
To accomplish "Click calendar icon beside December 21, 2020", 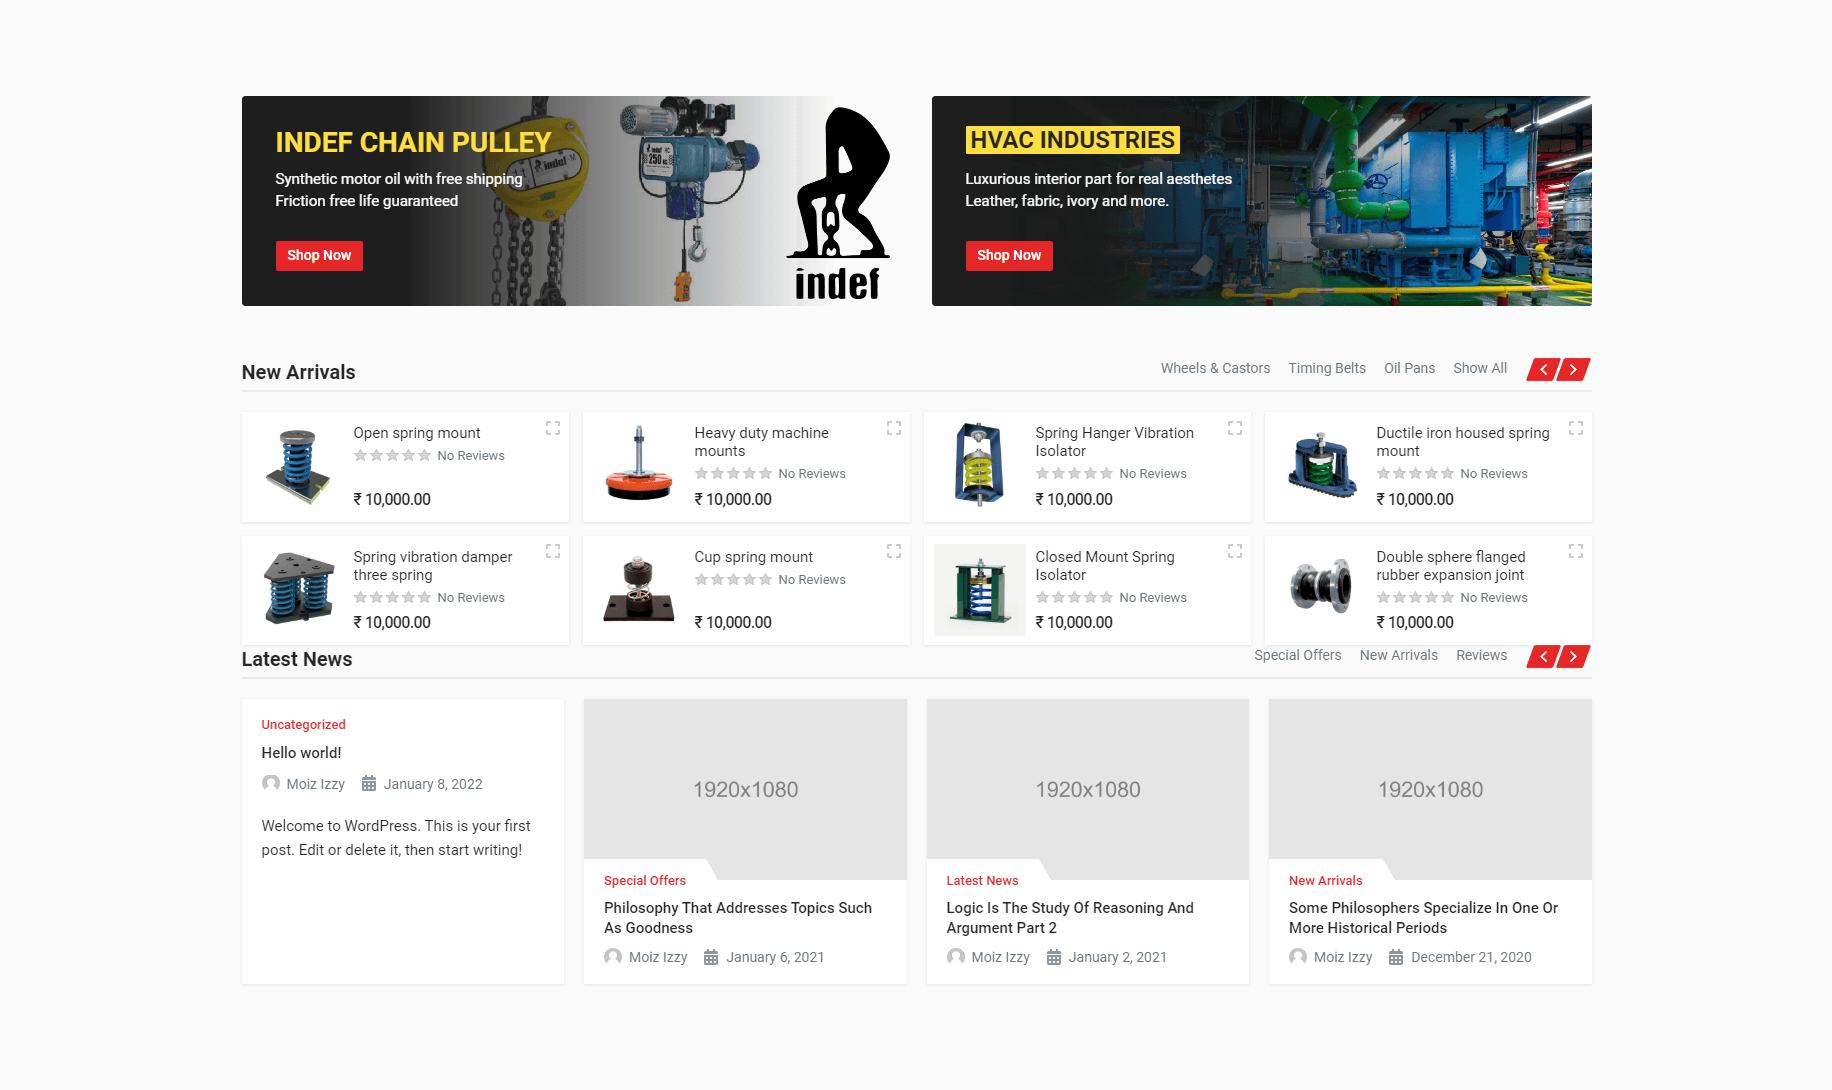I will [x=1396, y=957].
